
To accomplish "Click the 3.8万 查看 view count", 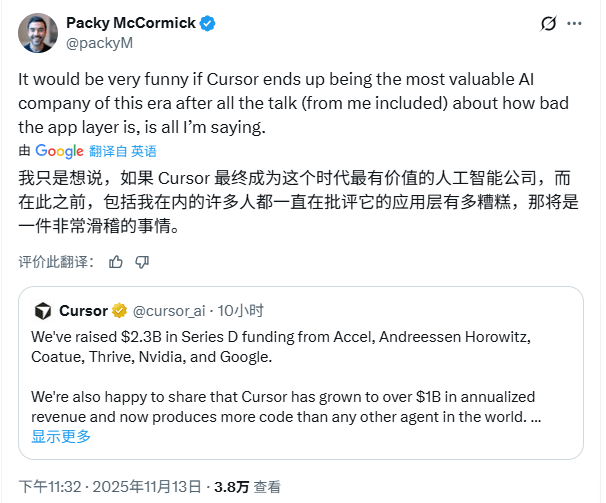I will (247, 486).
